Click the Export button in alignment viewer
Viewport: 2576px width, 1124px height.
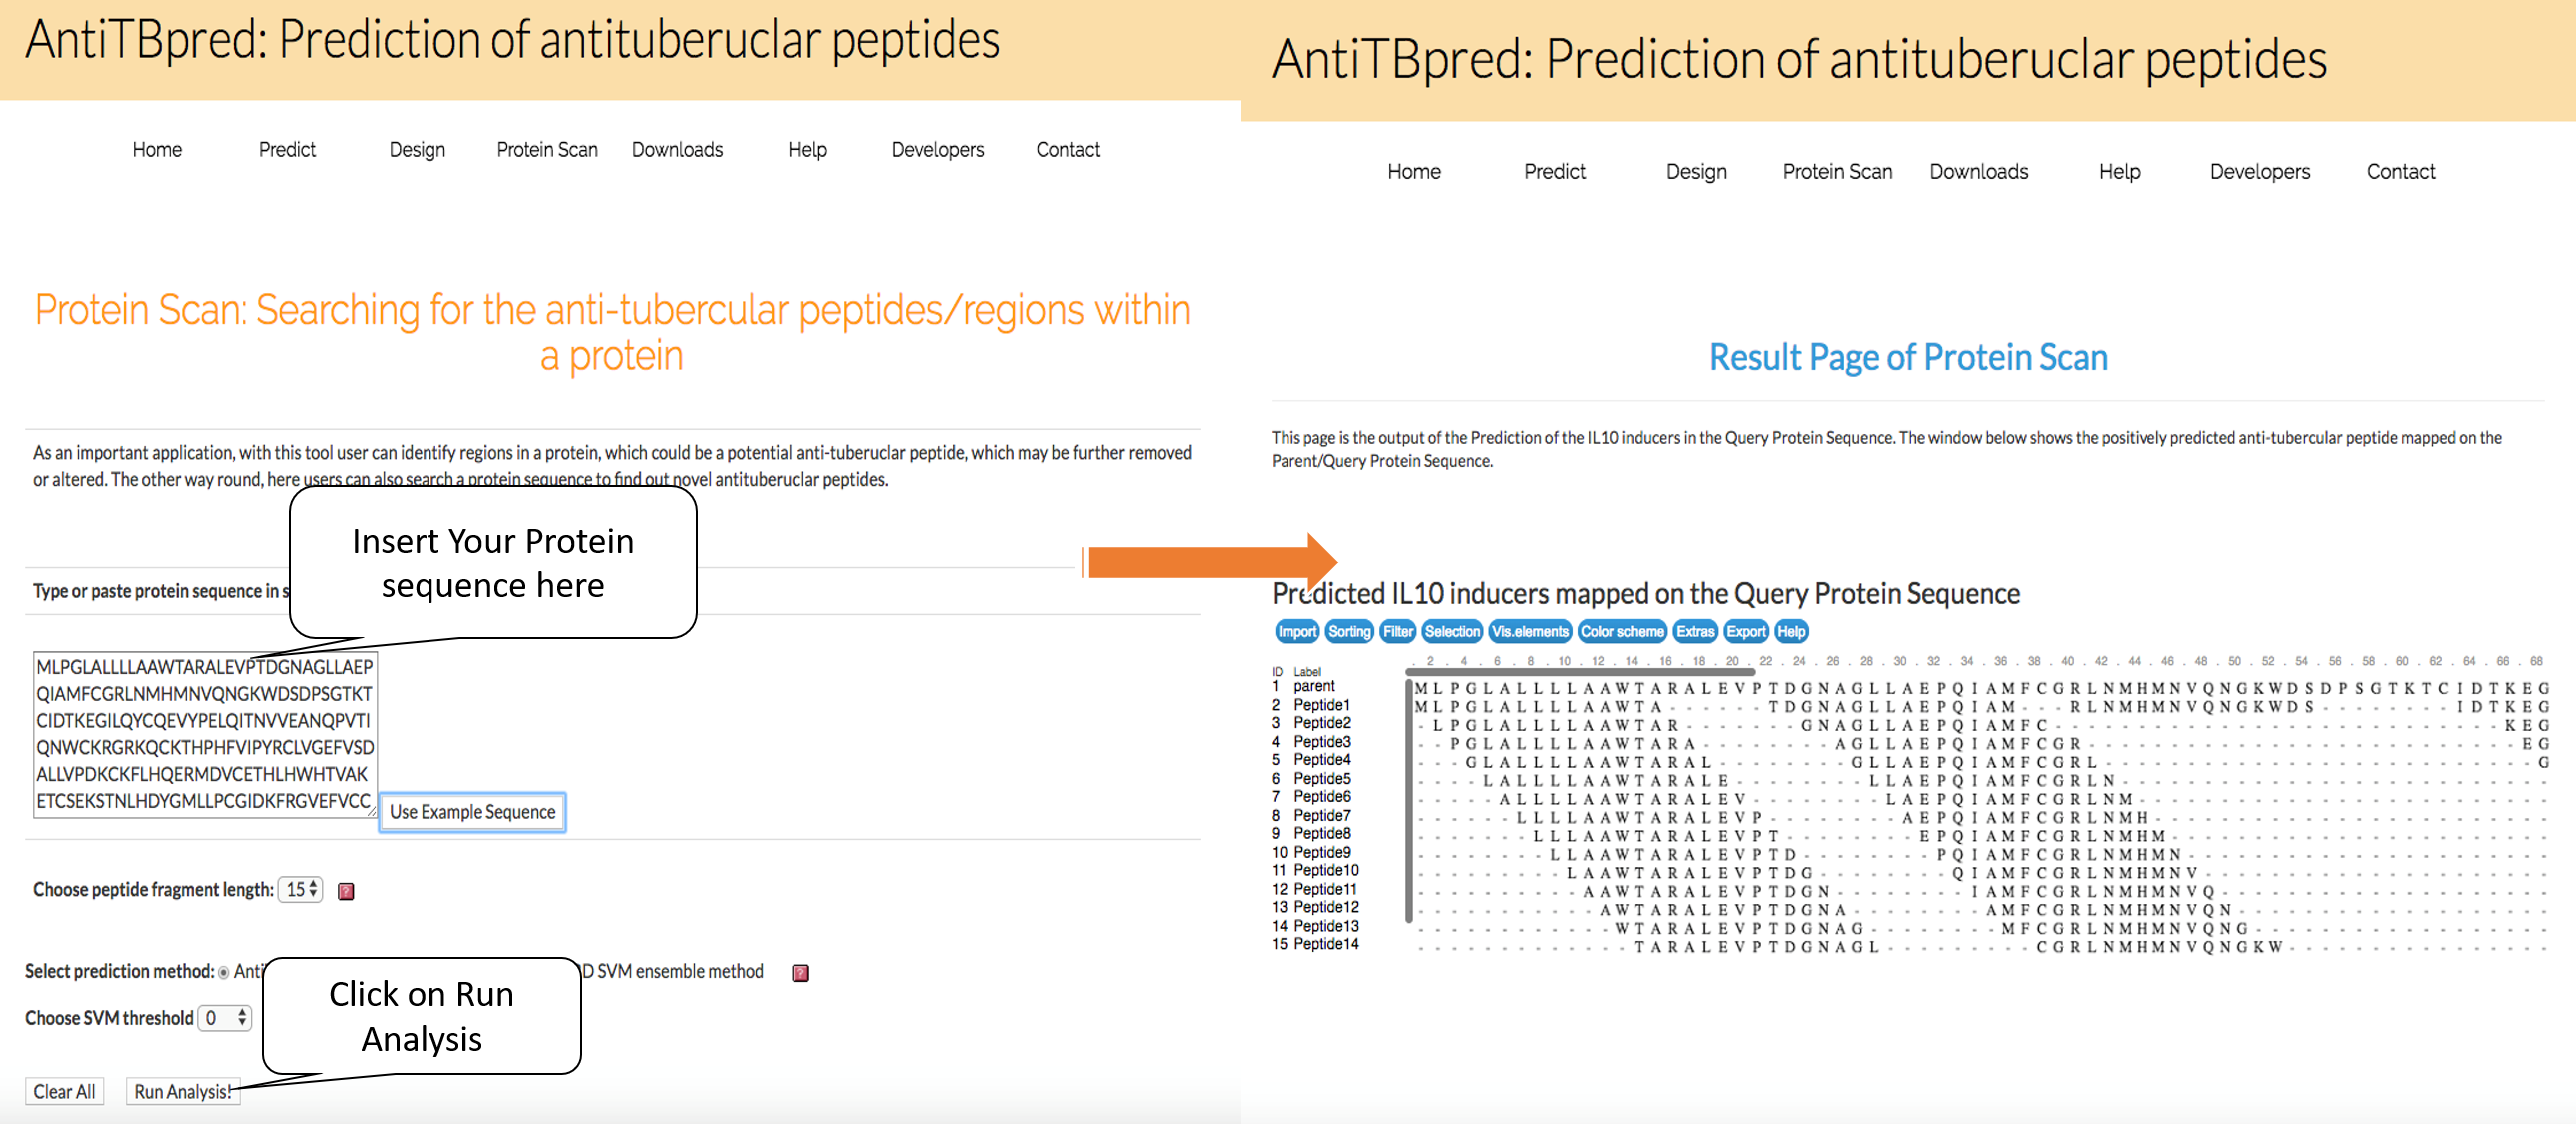pyautogui.click(x=1745, y=632)
